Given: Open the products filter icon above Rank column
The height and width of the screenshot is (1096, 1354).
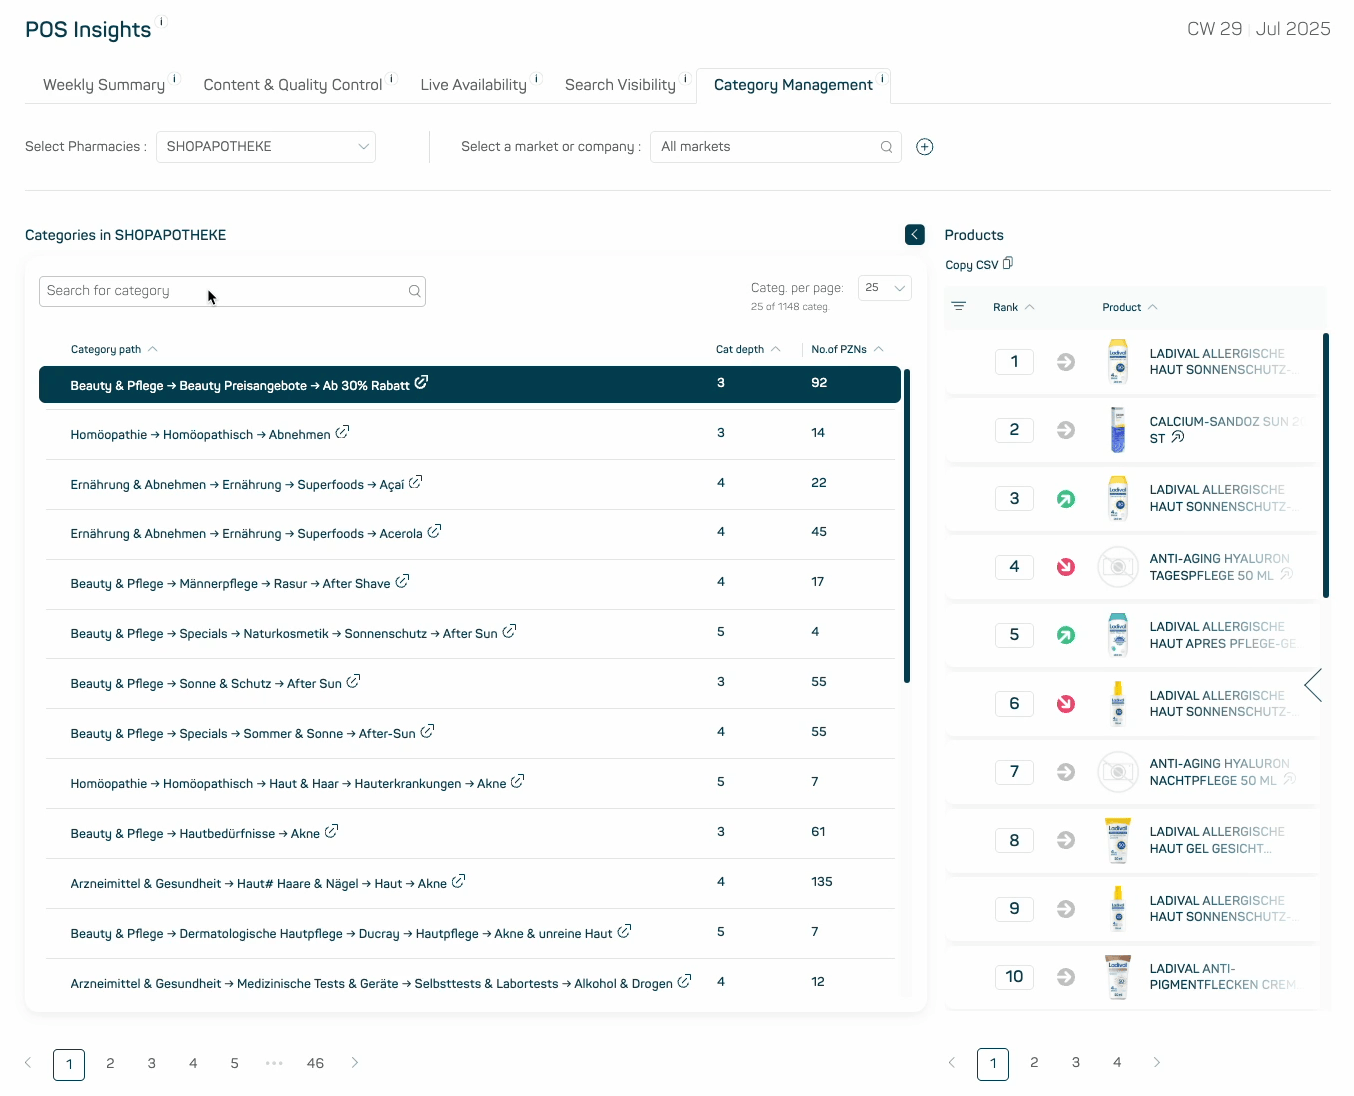Looking at the screenshot, I should pyautogui.click(x=959, y=307).
